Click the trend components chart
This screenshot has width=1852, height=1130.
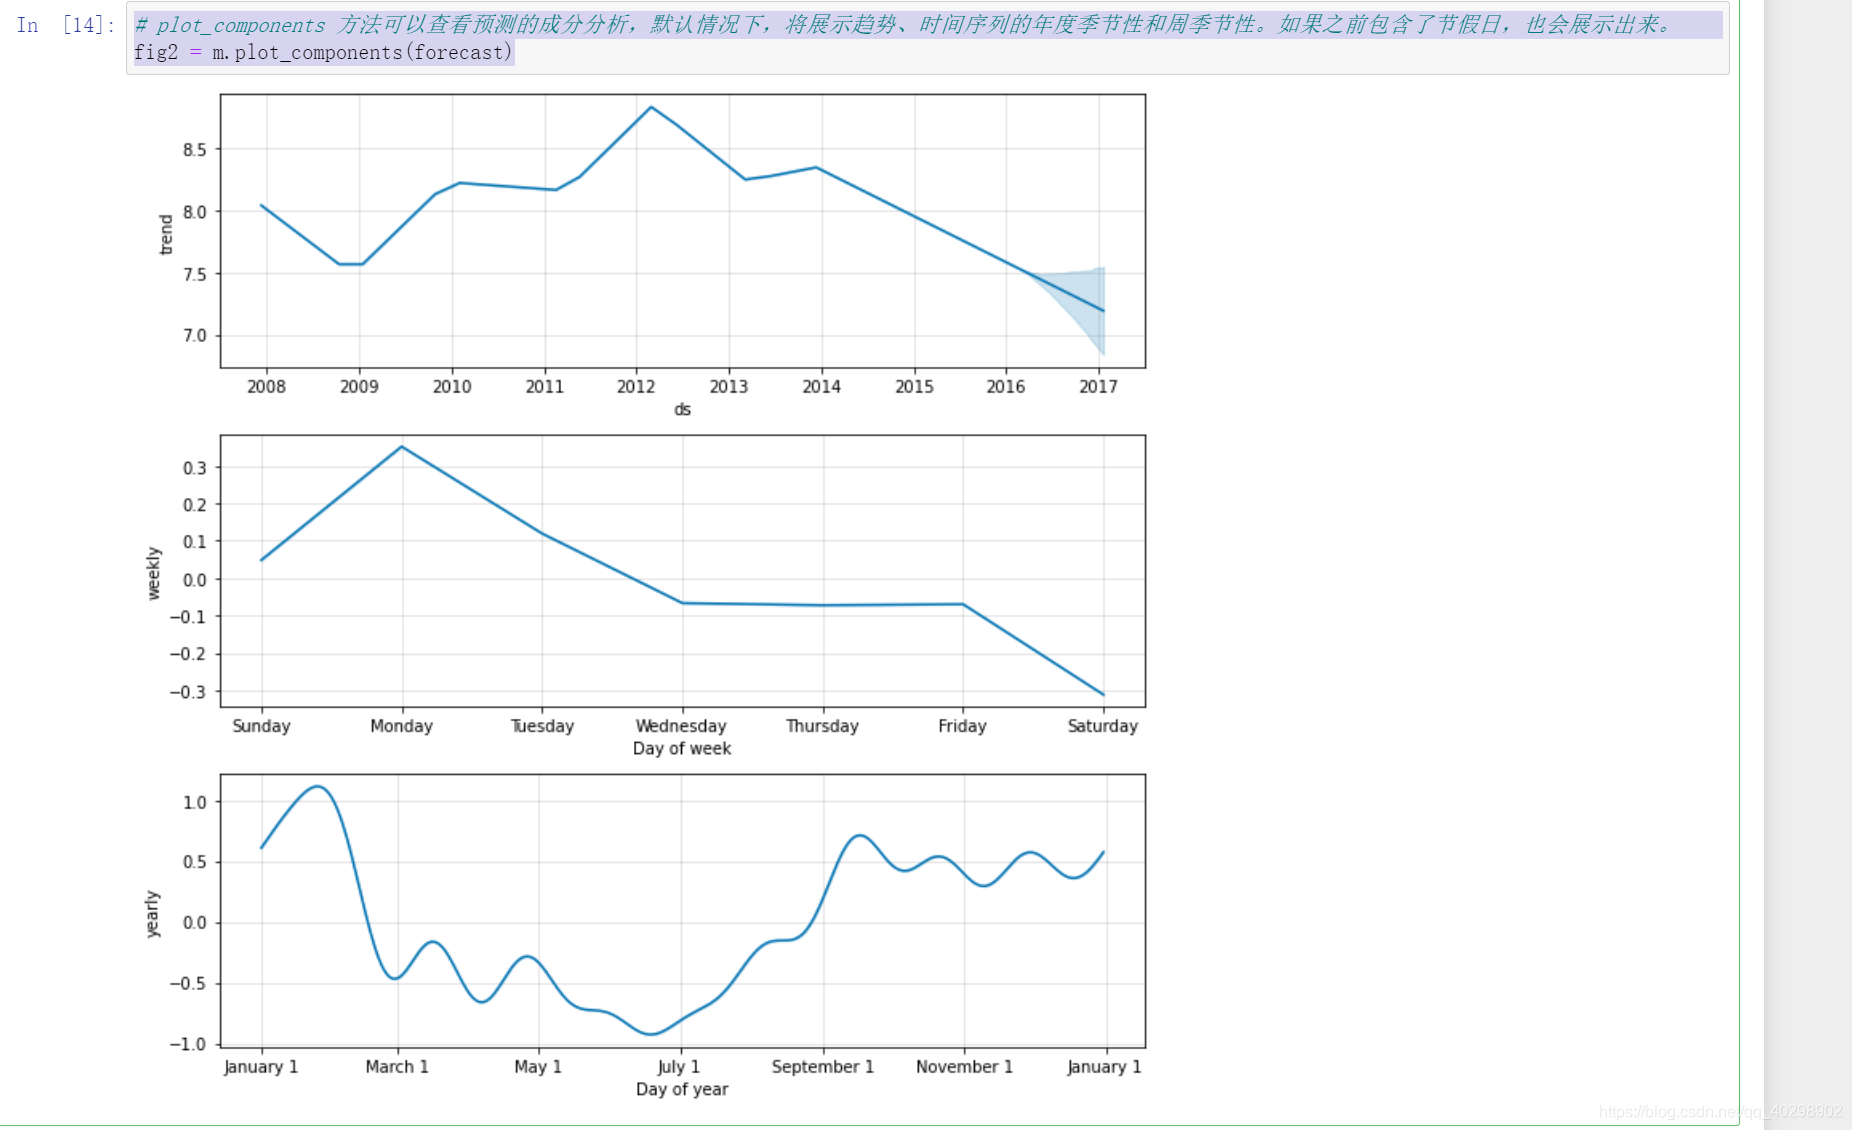pos(682,231)
